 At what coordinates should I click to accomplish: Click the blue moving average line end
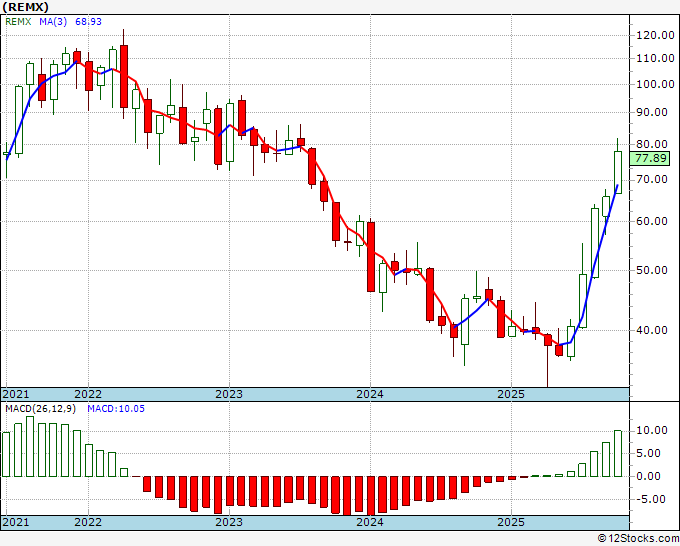tap(618, 186)
